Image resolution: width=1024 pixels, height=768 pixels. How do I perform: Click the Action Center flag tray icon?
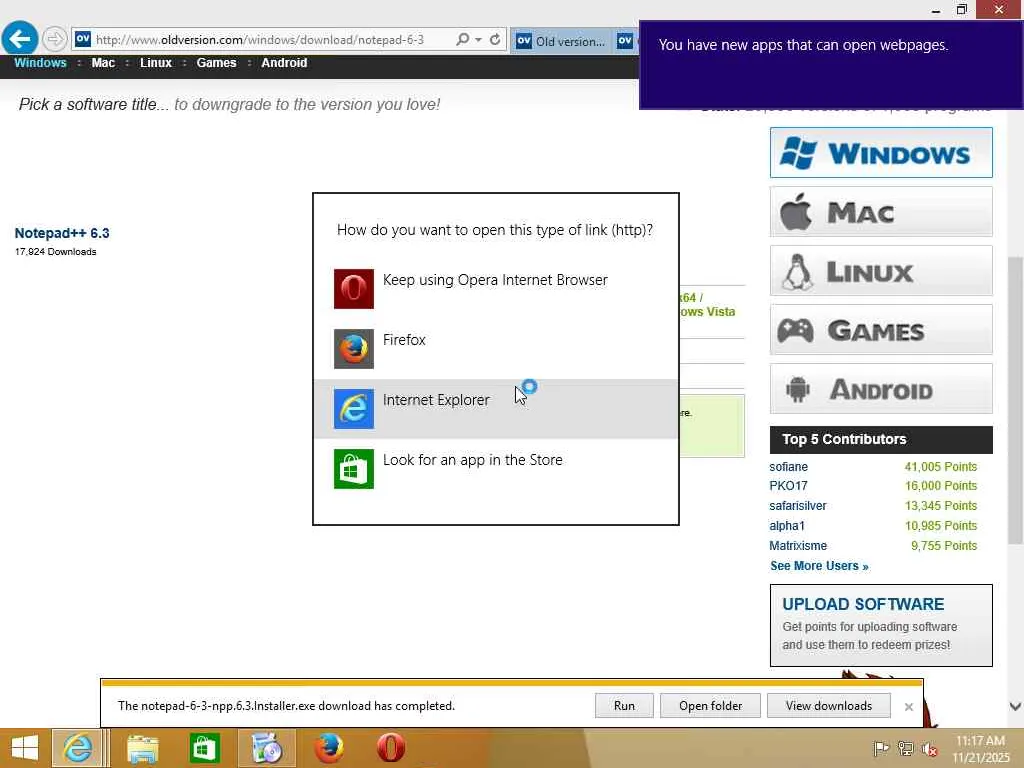[x=881, y=749]
